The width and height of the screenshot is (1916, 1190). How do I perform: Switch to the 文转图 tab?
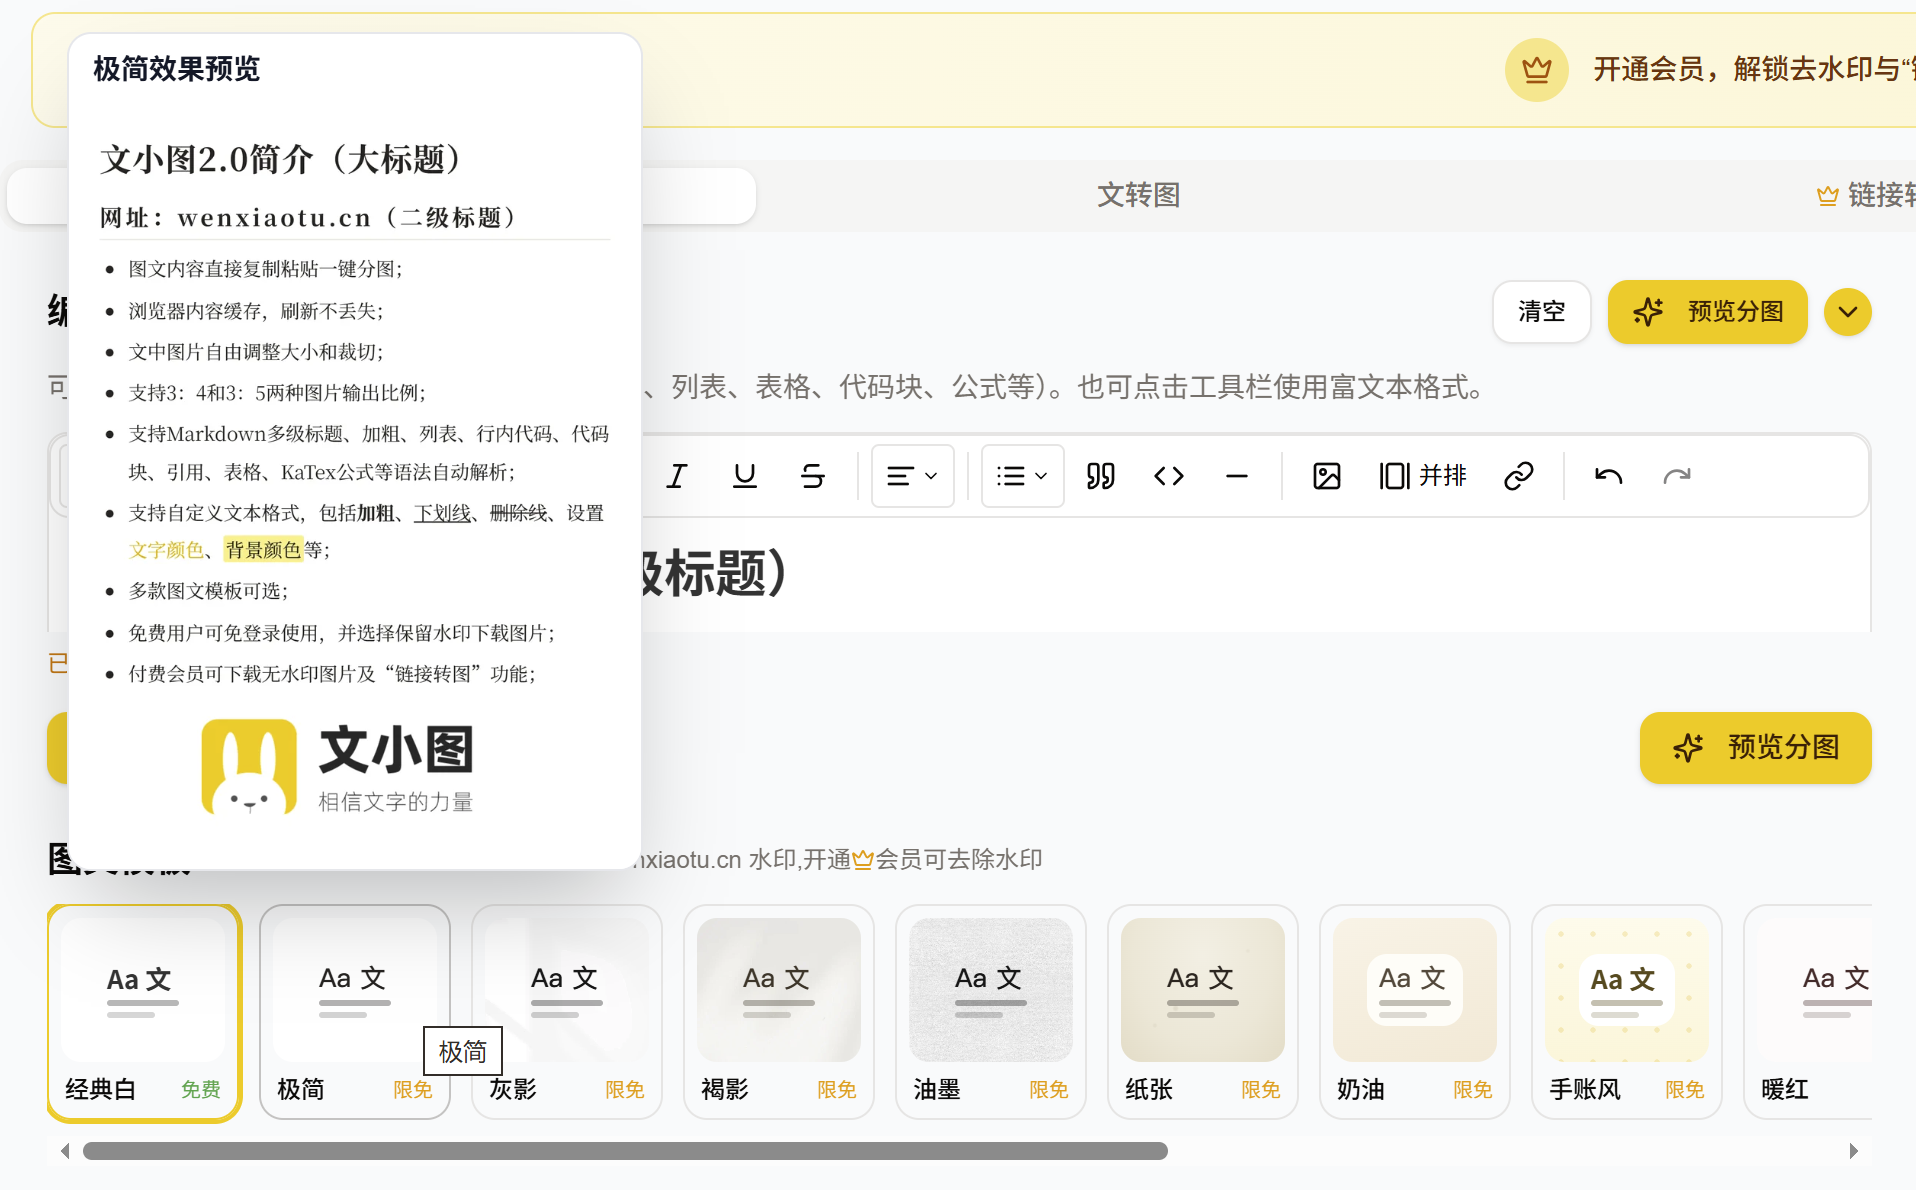point(1138,195)
